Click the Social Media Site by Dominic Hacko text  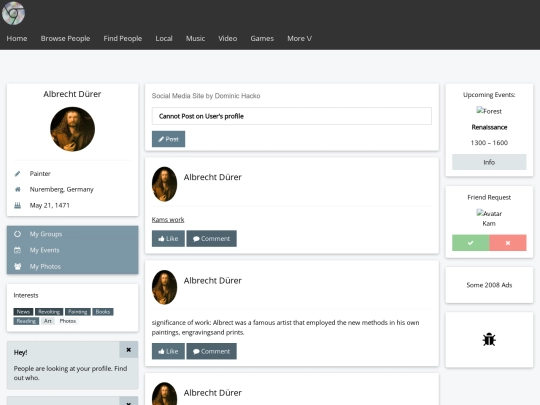coord(206,96)
